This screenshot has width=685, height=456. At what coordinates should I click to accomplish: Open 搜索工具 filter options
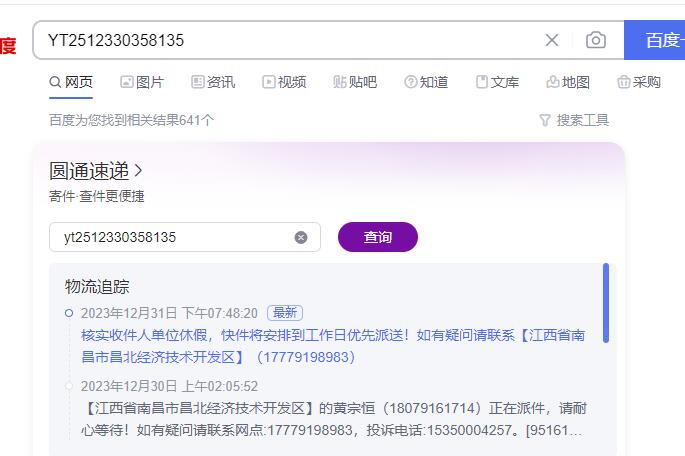tap(574, 120)
